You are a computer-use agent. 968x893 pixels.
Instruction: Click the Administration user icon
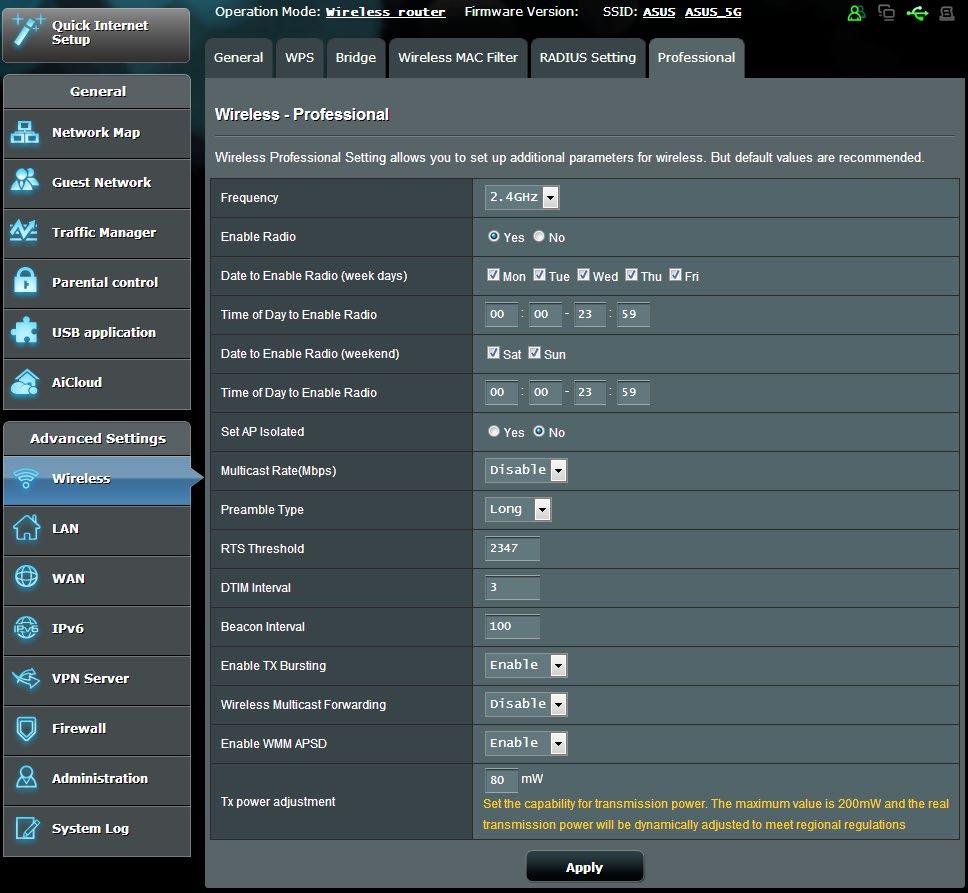pos(26,778)
